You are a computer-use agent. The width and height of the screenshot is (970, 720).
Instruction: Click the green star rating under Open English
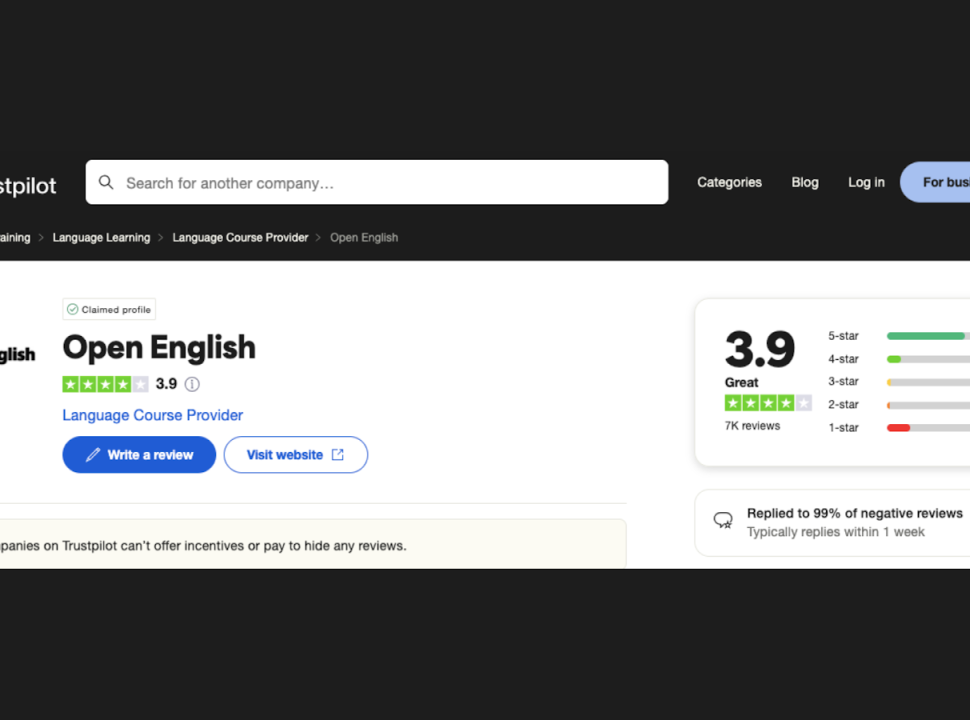(x=105, y=384)
